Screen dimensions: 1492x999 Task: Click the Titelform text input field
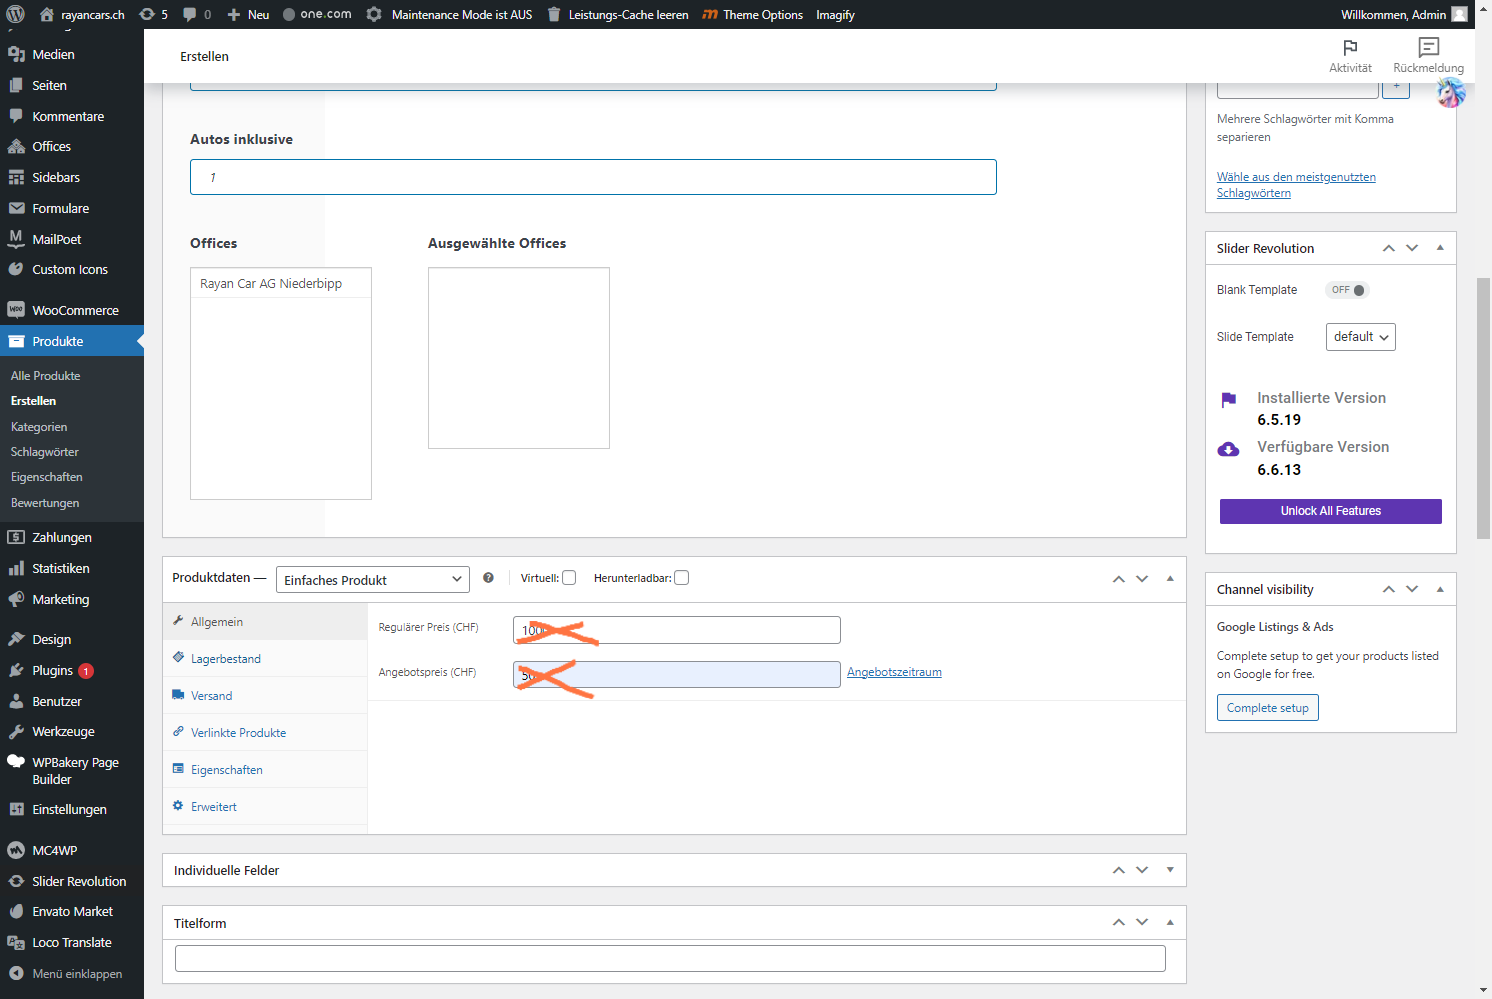pos(670,958)
